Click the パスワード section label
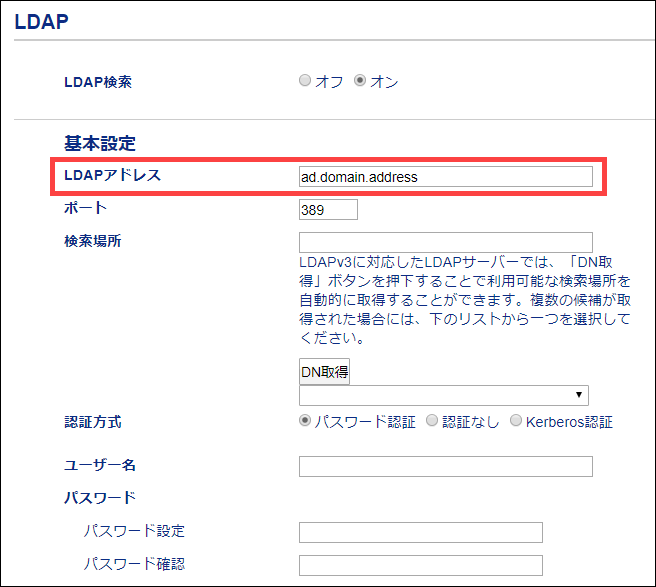This screenshot has width=656, height=587. (100, 497)
